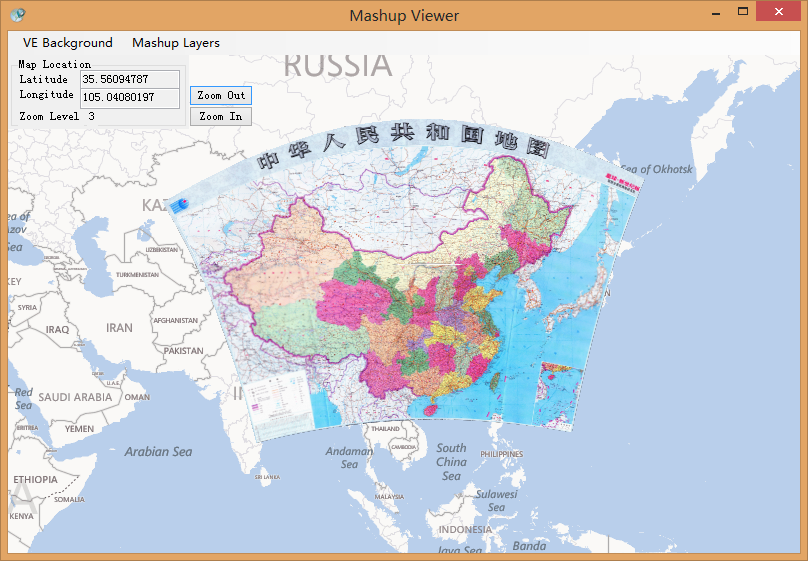Click the SOMALIA map label
This screenshot has width=808, height=561.
[x=69, y=500]
